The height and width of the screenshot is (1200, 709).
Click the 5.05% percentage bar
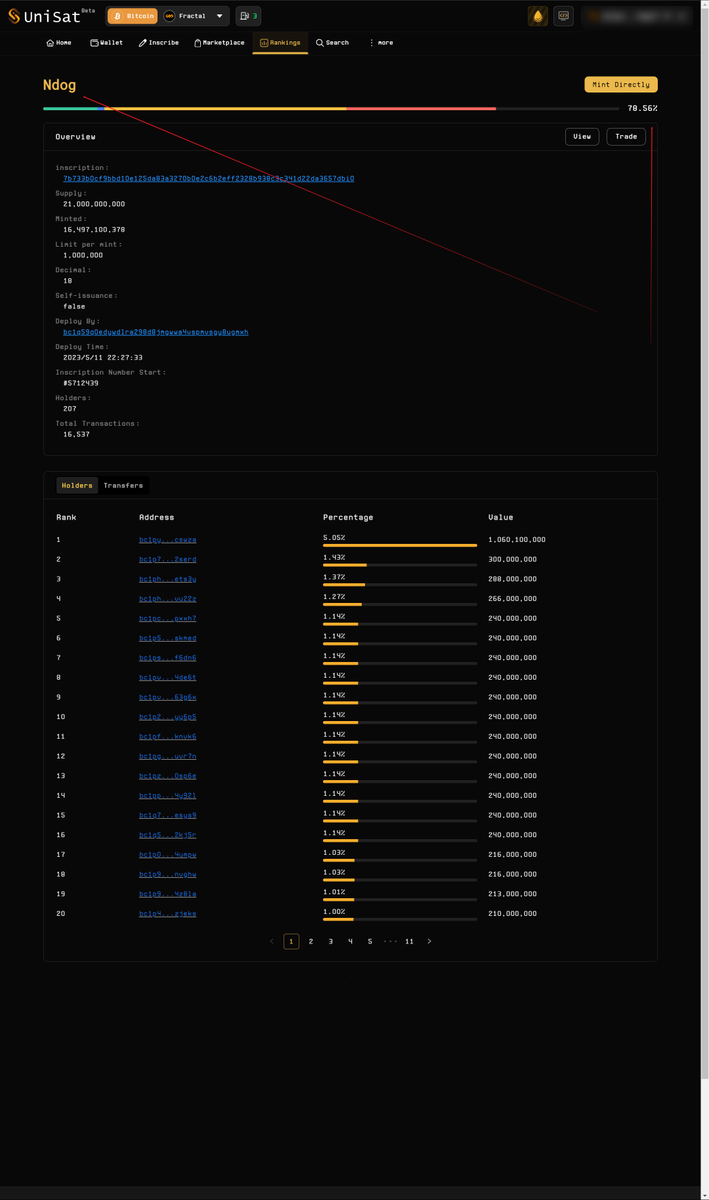pos(400,546)
